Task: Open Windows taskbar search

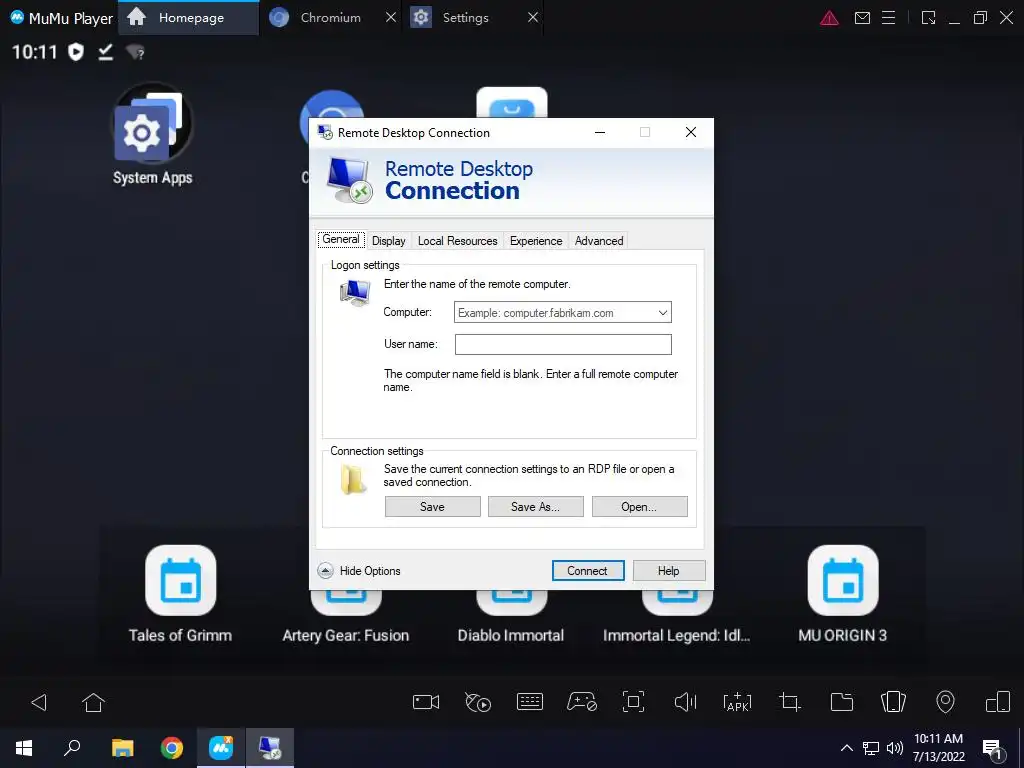Action: click(72, 748)
